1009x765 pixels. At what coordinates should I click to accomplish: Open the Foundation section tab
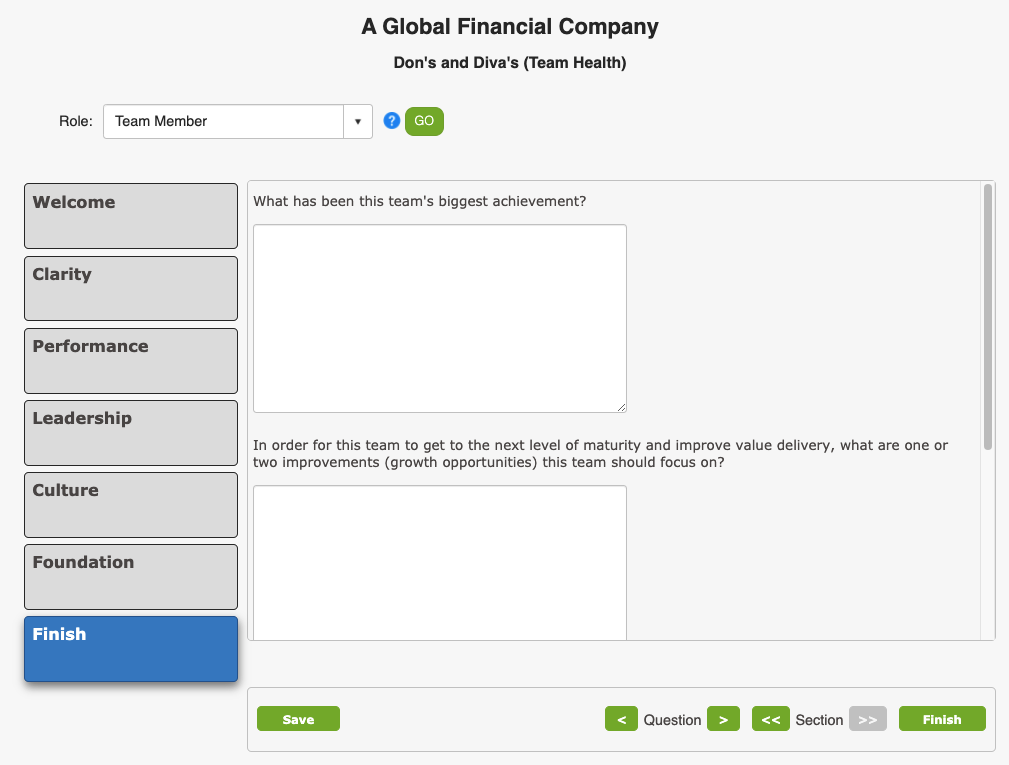131,577
